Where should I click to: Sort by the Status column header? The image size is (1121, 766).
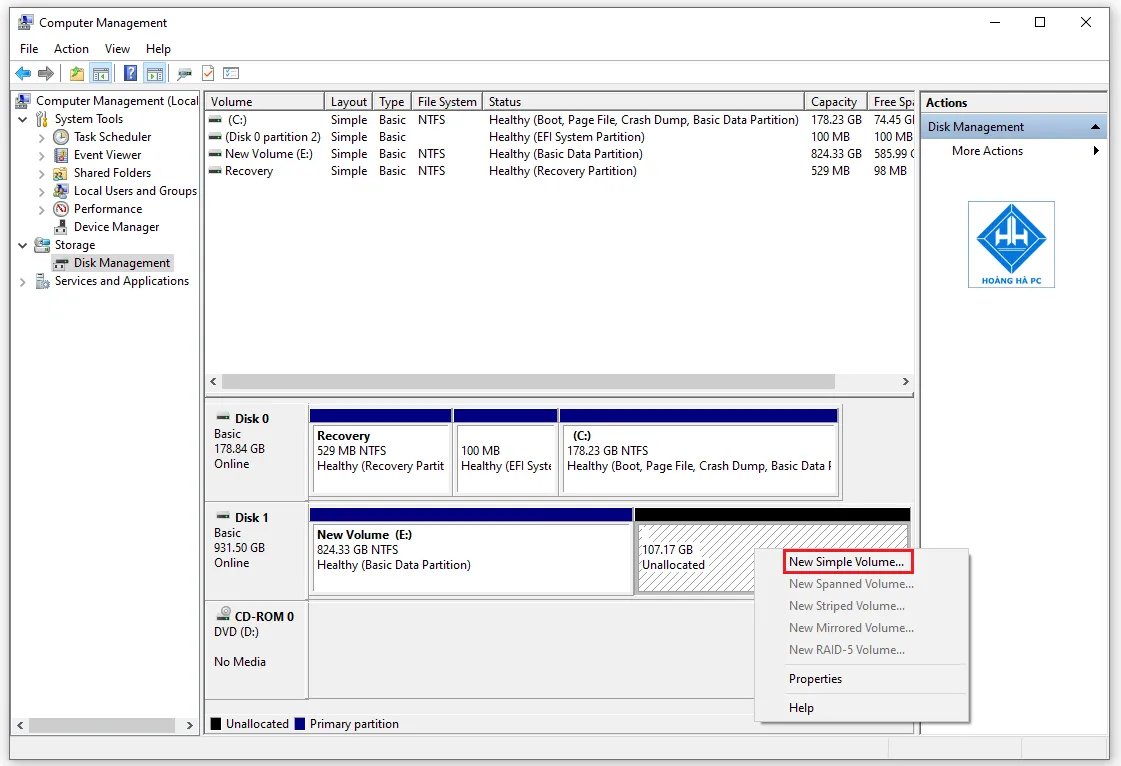tap(643, 102)
